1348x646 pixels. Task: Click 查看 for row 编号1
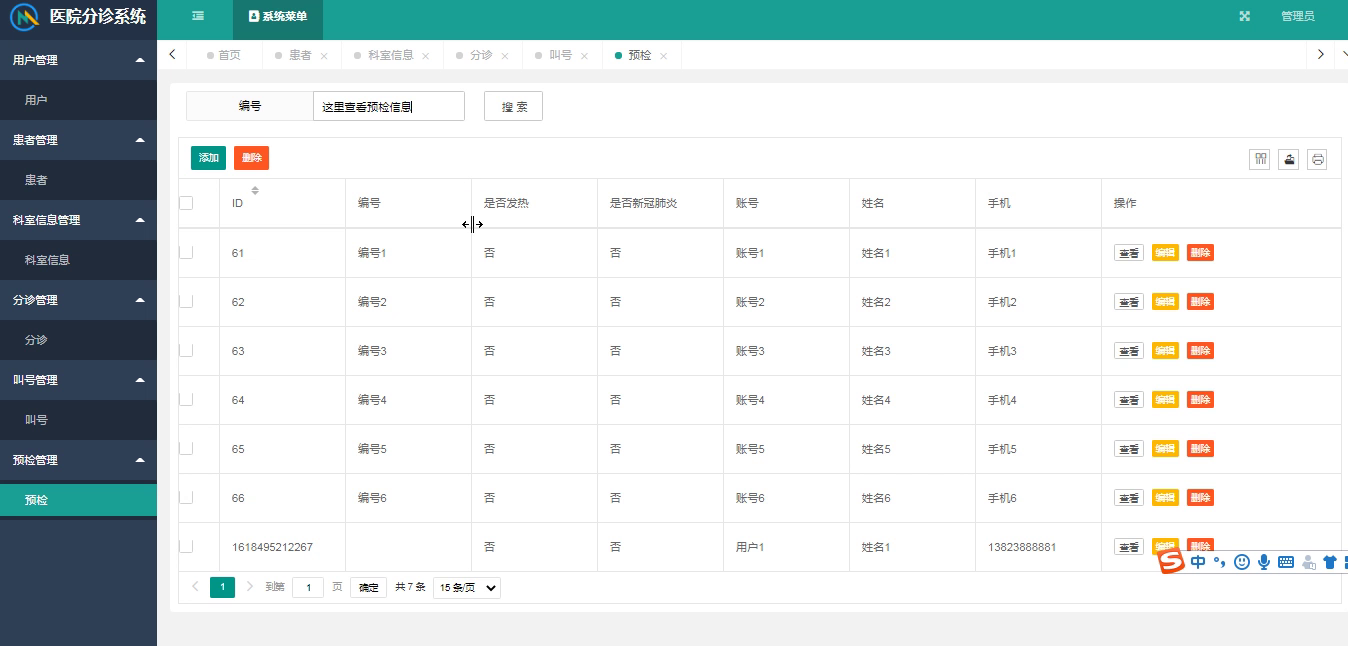1129,253
